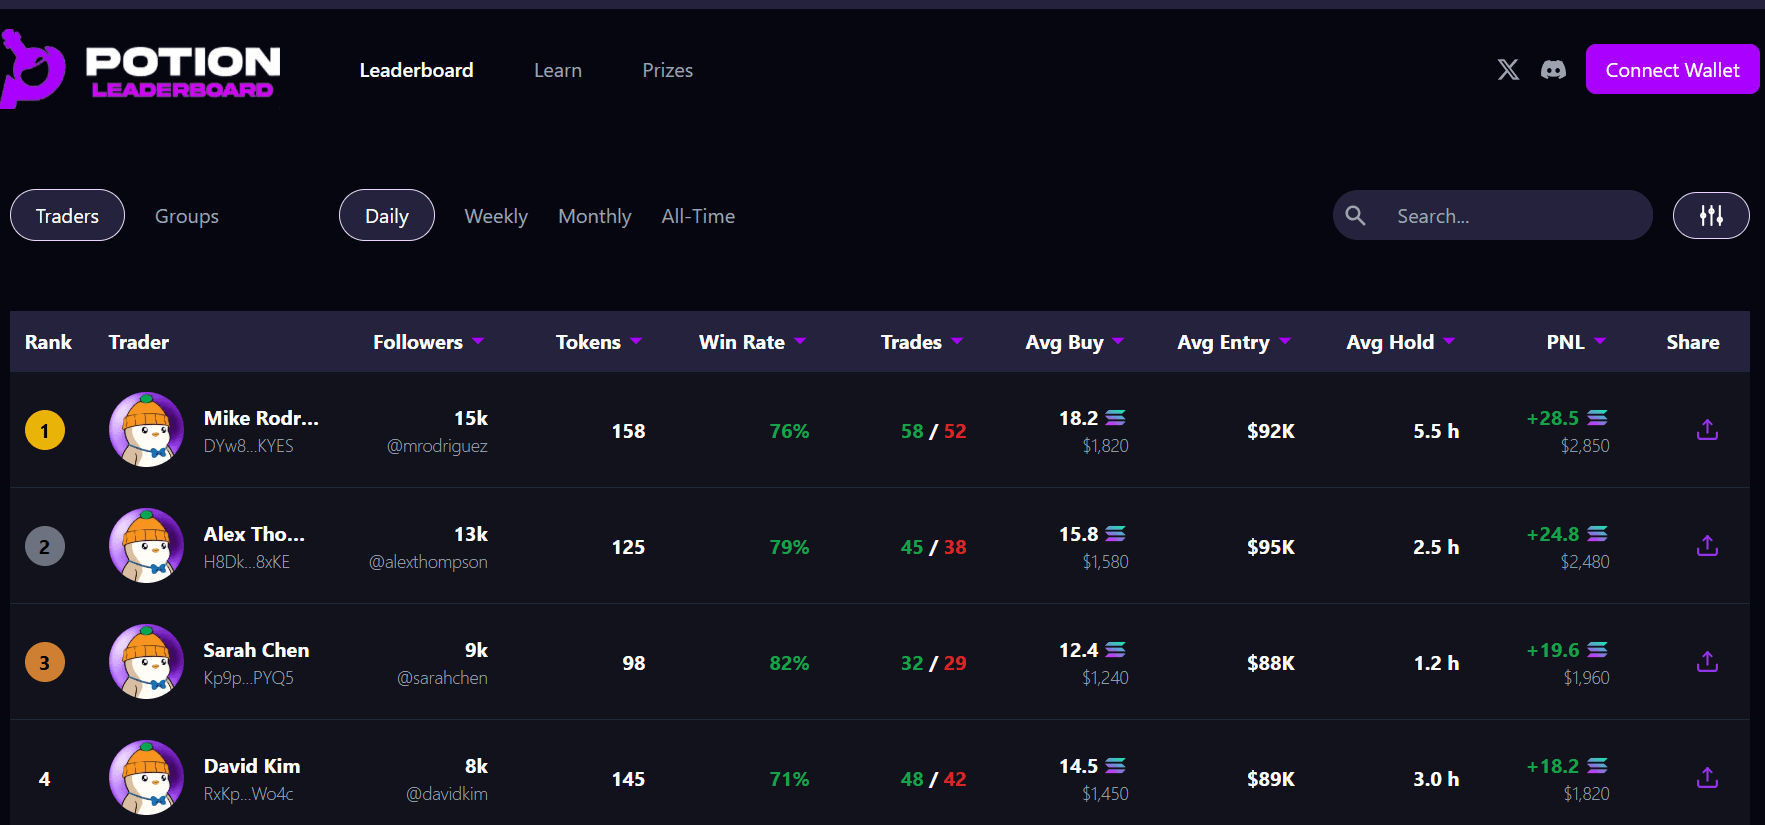
Task: Click David Kim's 145 tokens value
Action: click(x=628, y=779)
